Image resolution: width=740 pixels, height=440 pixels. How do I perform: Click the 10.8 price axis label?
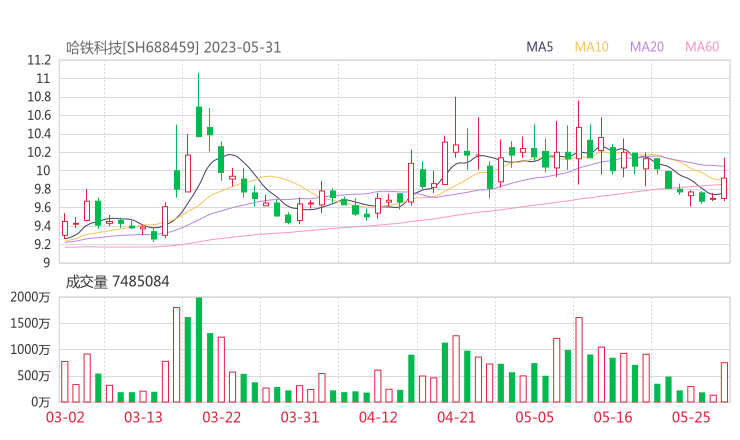click(39, 97)
